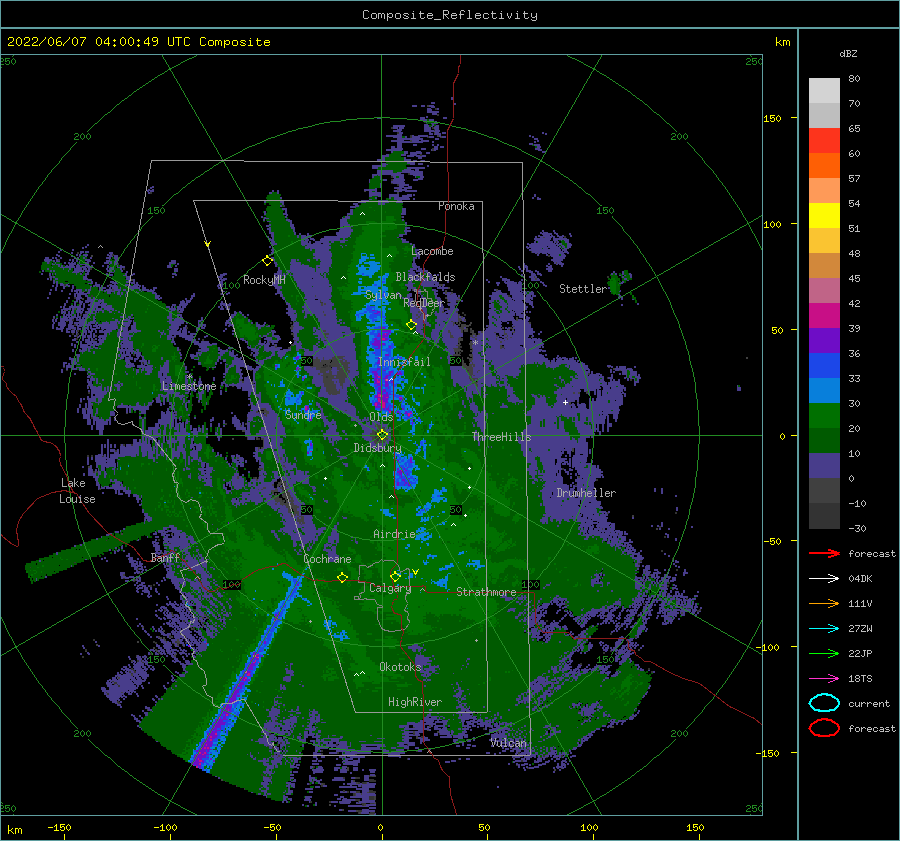Screen dimensions: 900x841
Task: Click the Lake Louise map label
Action: coord(77,491)
